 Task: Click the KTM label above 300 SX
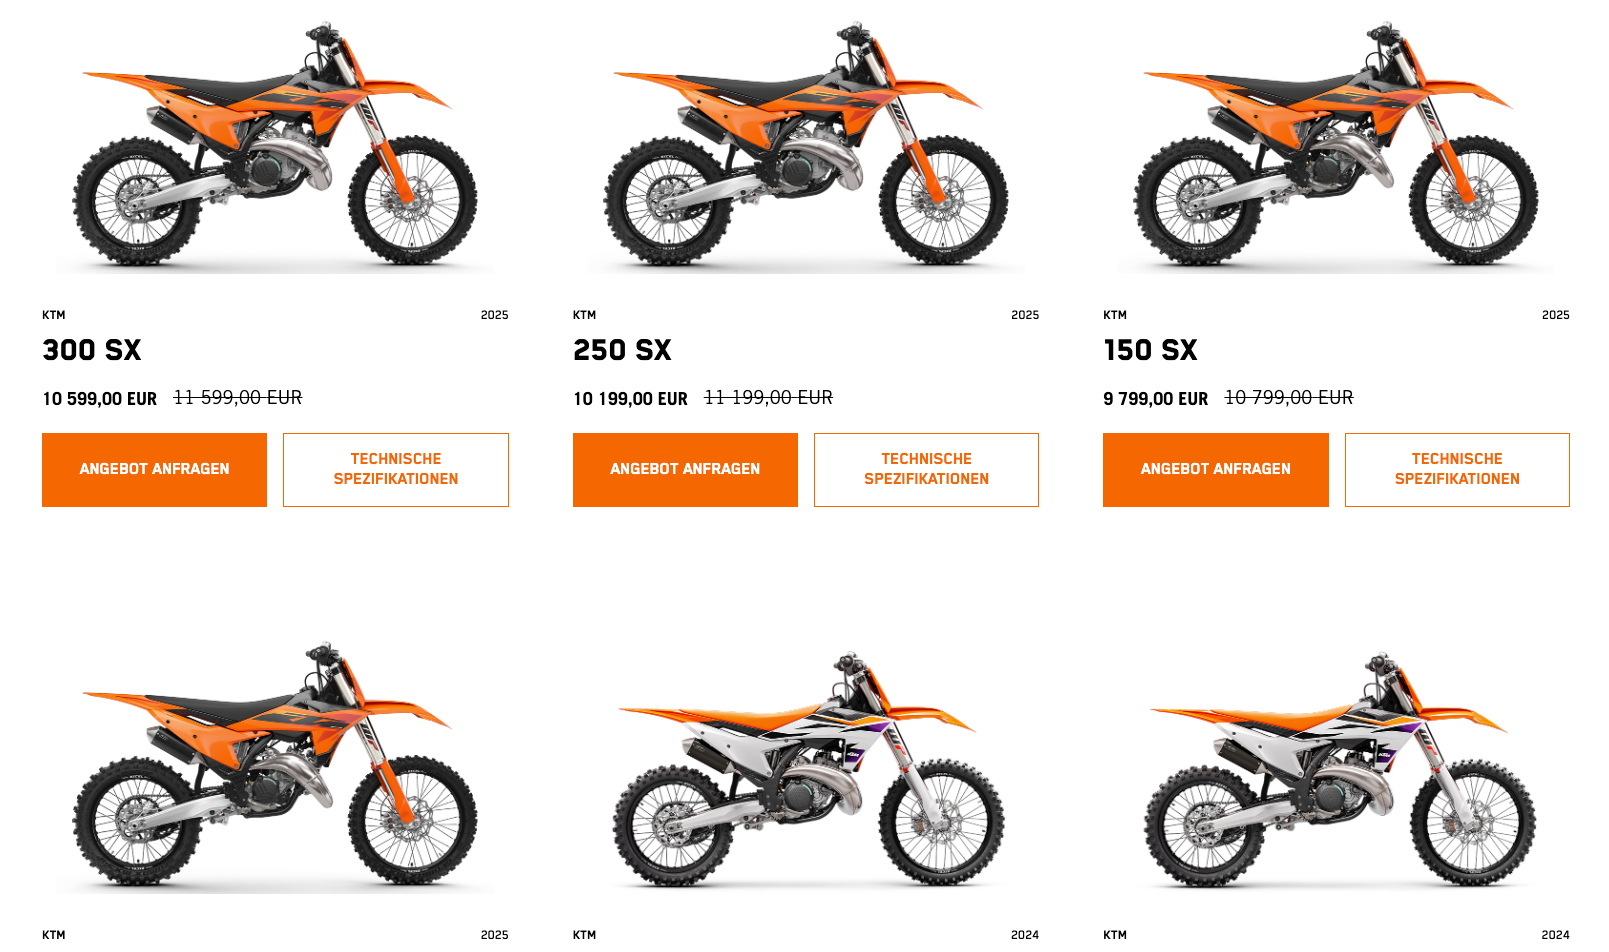tap(54, 315)
